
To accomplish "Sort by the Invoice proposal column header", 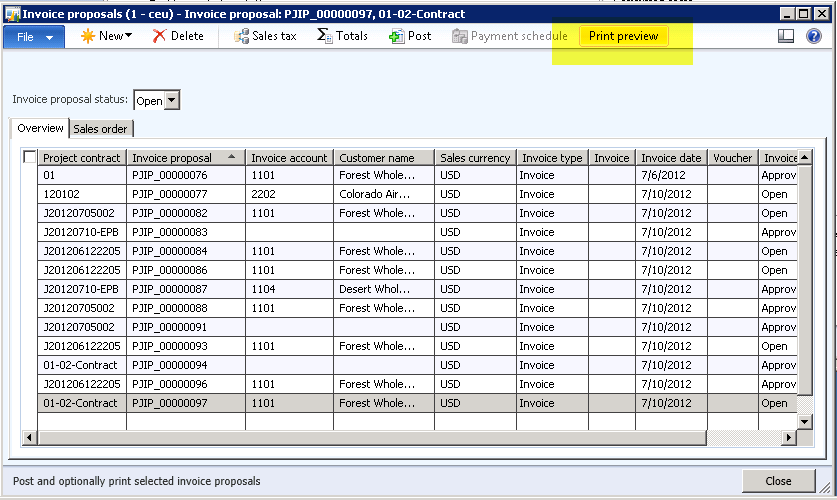I will pos(172,157).
